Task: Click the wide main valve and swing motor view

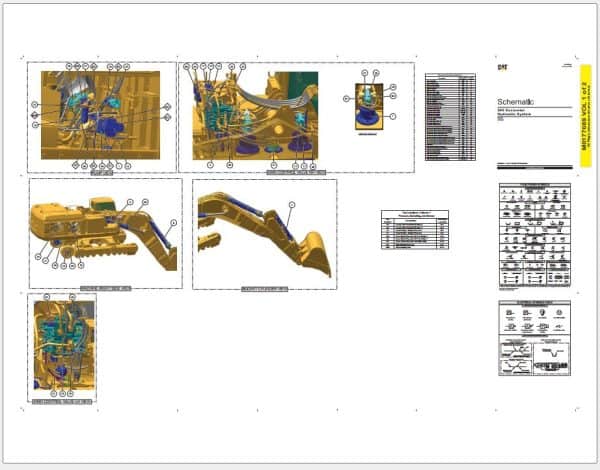Action: (255, 116)
